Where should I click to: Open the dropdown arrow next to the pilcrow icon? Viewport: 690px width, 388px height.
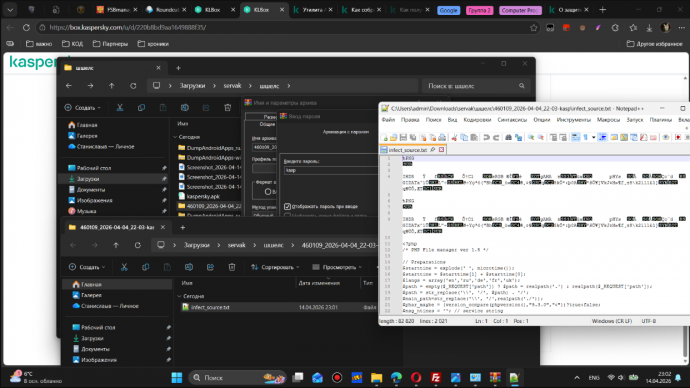(593, 138)
